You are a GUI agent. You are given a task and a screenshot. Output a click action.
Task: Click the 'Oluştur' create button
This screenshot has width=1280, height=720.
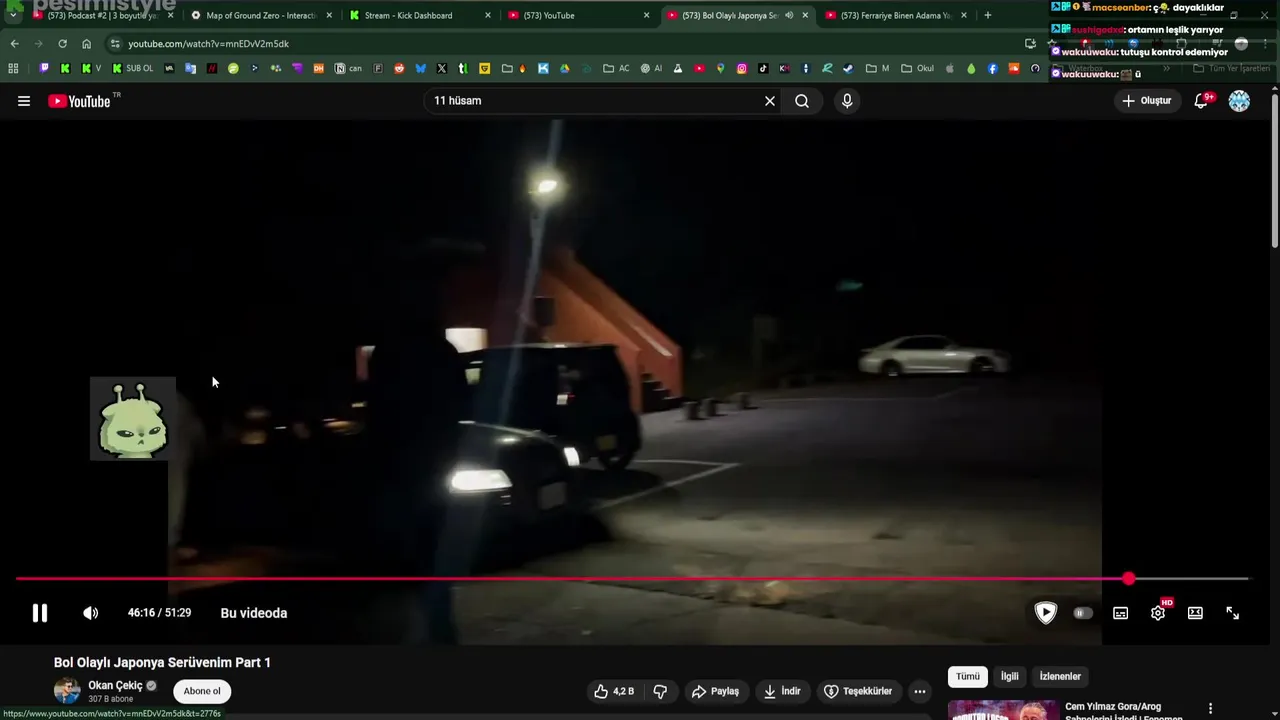pyautogui.click(x=1146, y=101)
